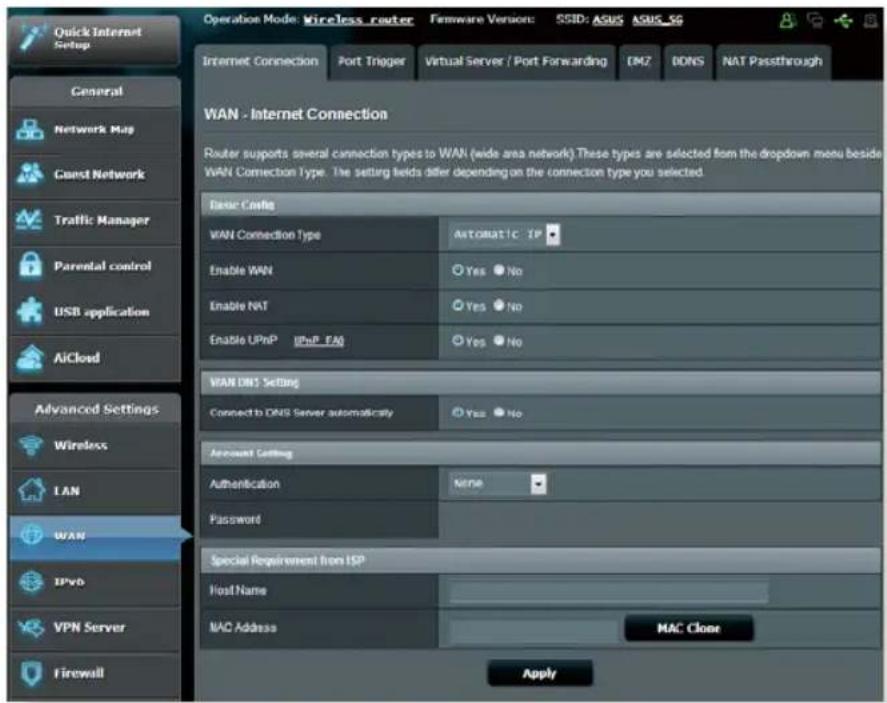
Task: Open Quick Internet Setup wand icon
Action: [x=31, y=37]
